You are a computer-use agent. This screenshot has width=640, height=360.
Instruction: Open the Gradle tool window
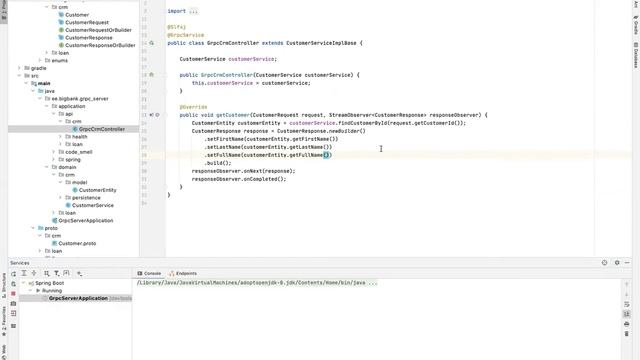coord(636,25)
